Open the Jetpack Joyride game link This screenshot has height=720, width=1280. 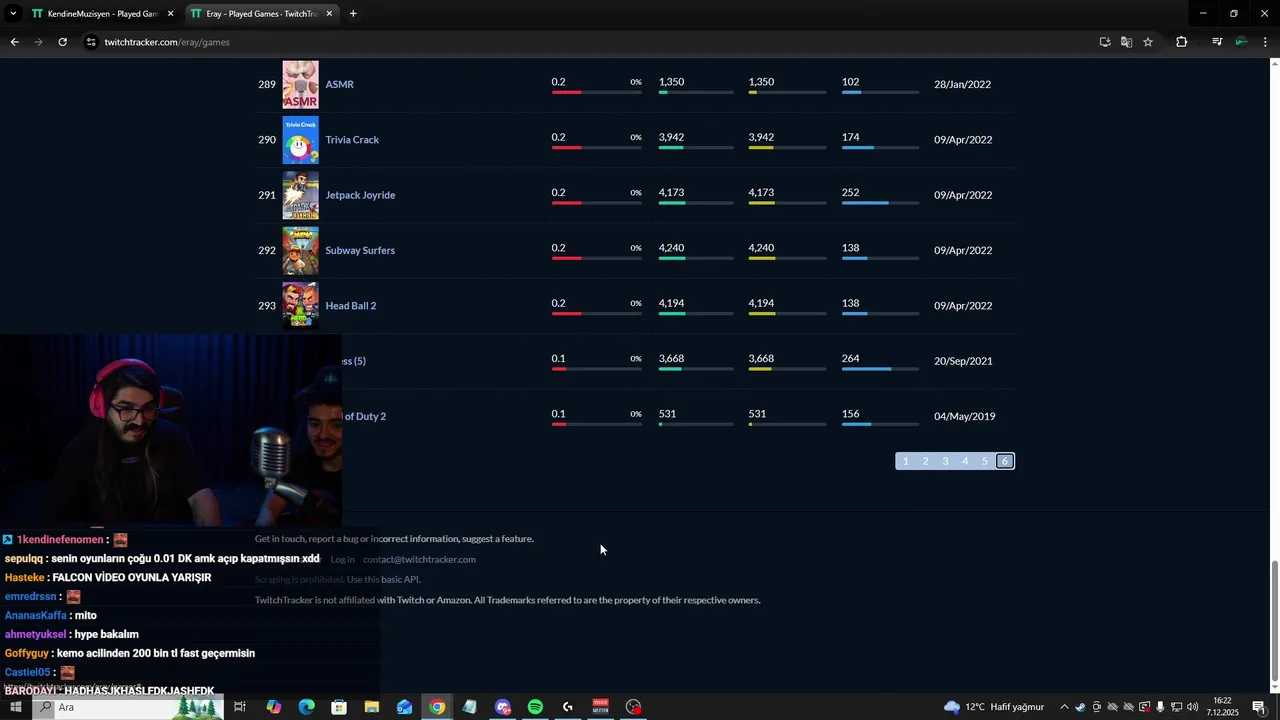(x=360, y=195)
